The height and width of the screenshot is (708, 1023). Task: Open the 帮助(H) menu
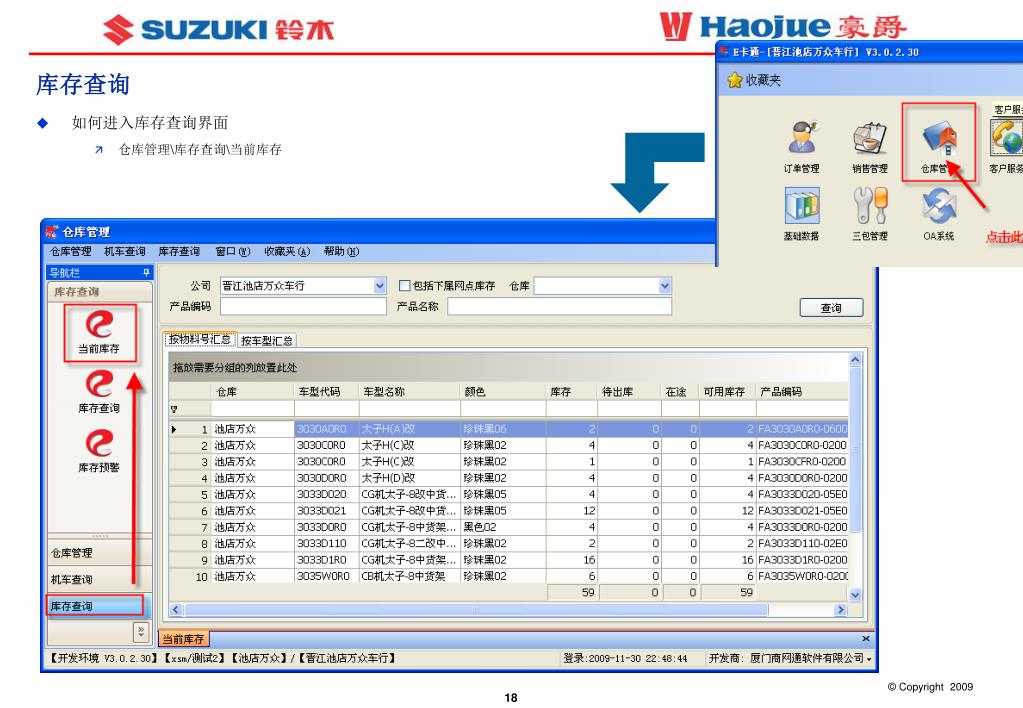coord(341,251)
